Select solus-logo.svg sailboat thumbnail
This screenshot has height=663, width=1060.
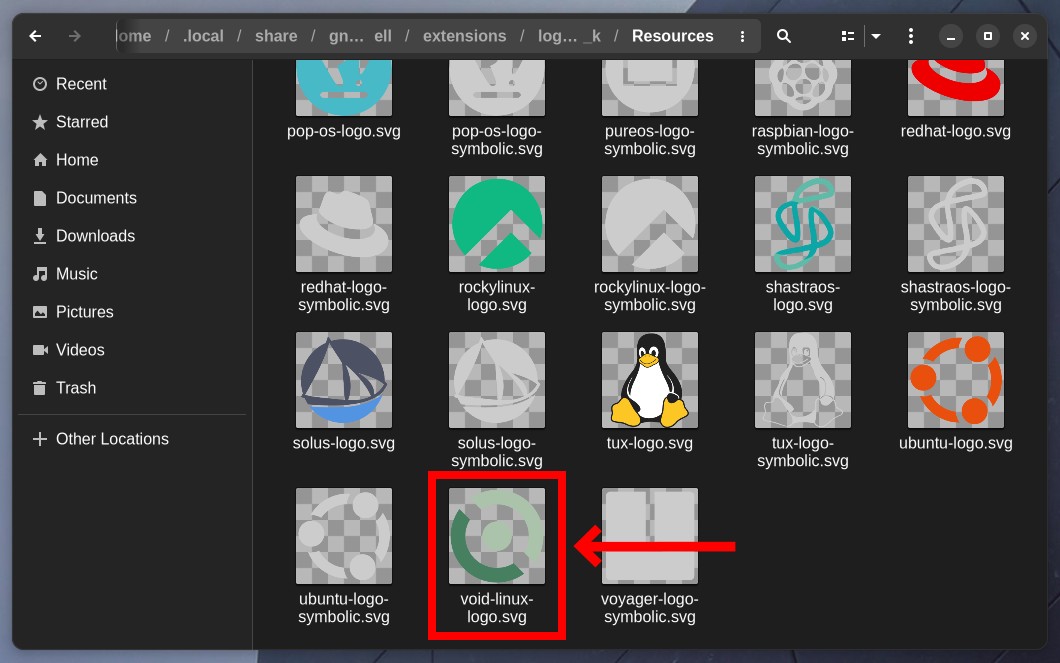tap(343, 380)
